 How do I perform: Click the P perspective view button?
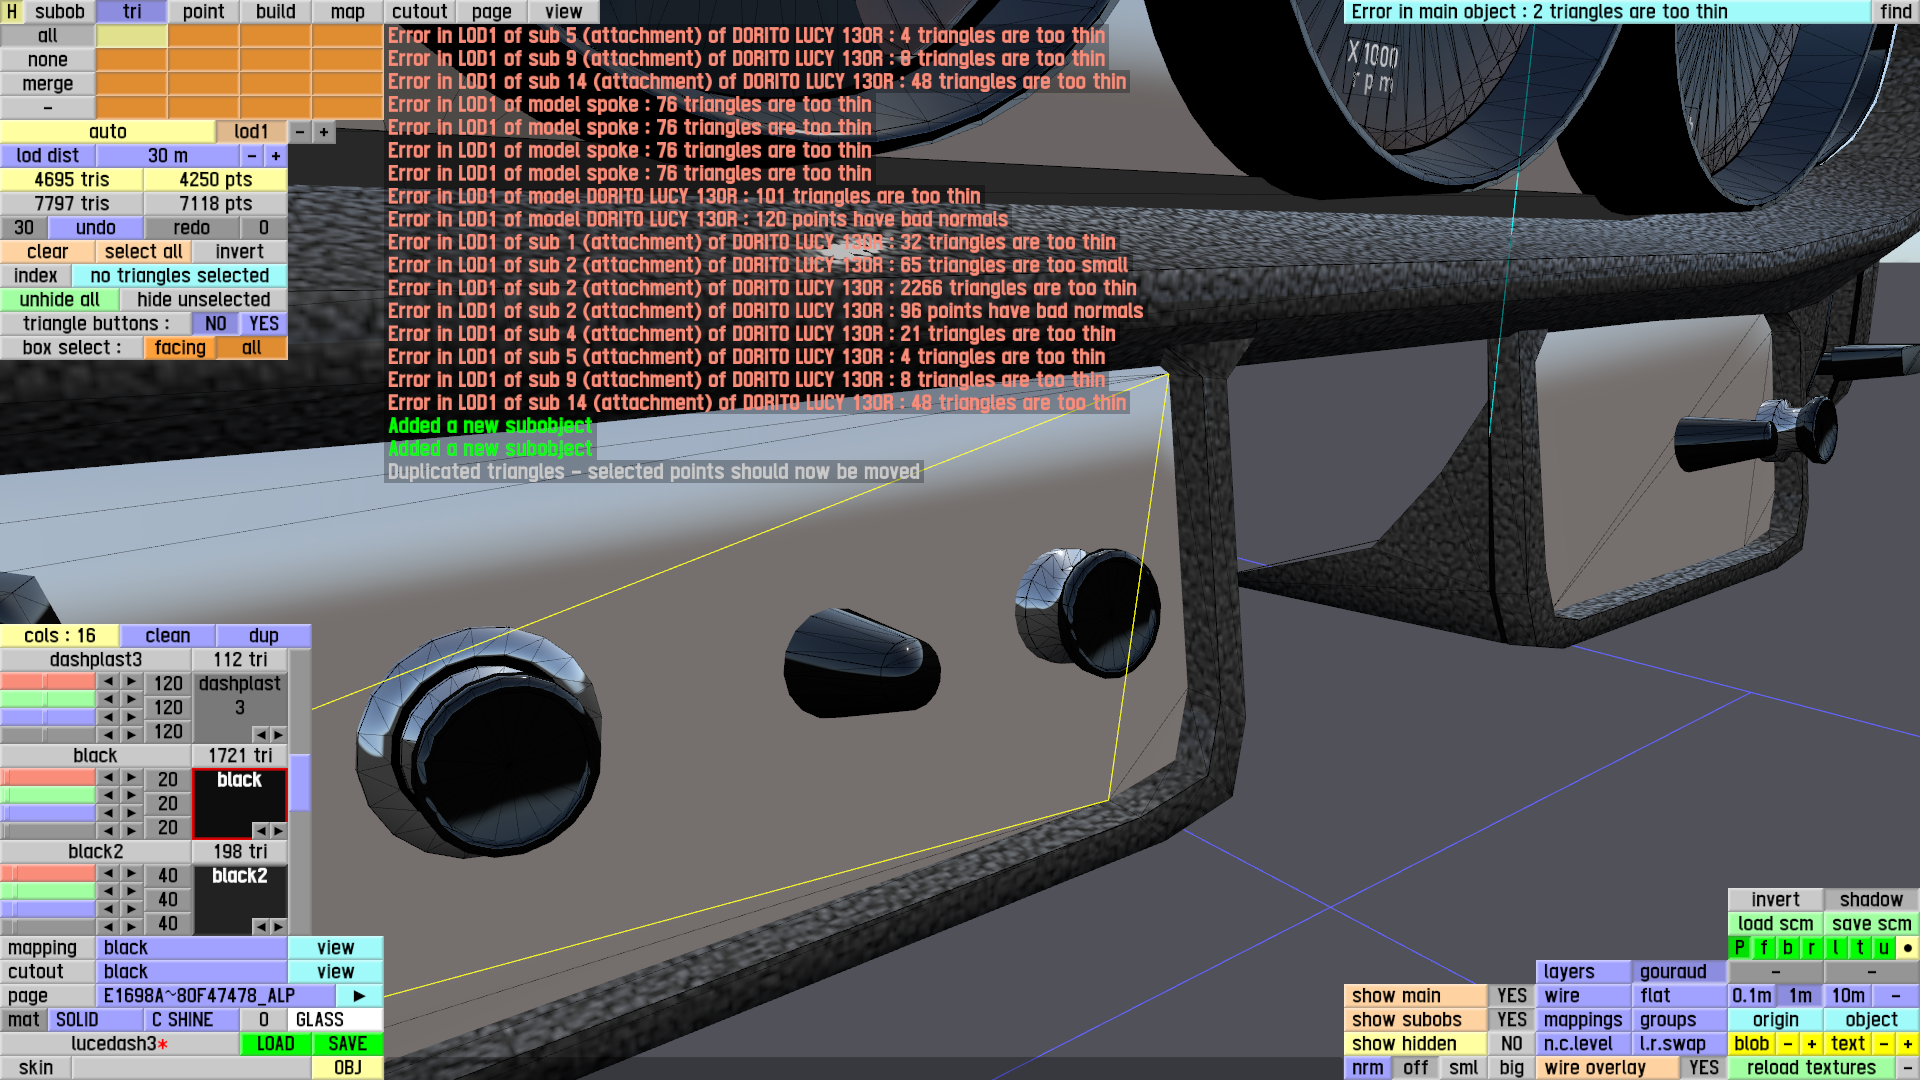[x=1740, y=948]
